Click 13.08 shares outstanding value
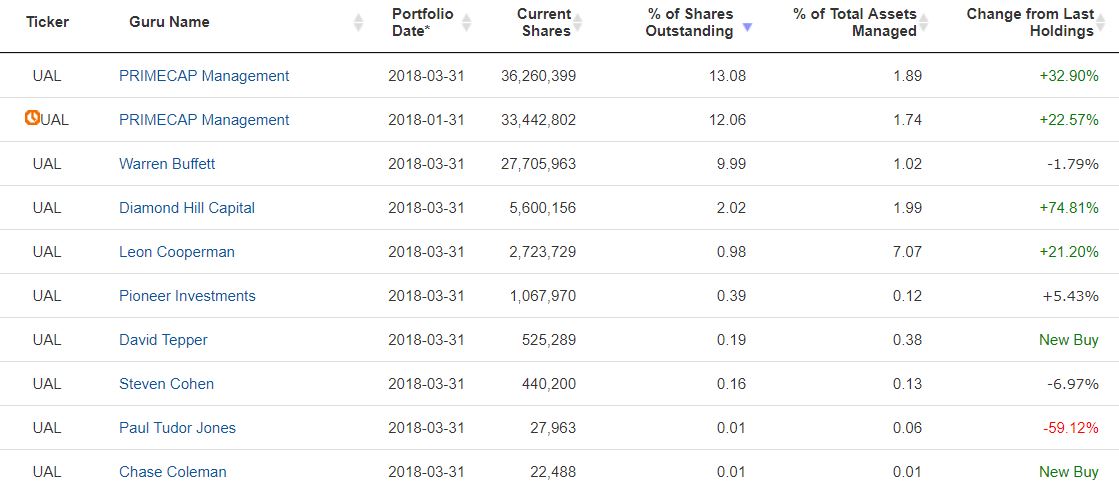This screenshot has height=490, width=1119. click(x=729, y=76)
